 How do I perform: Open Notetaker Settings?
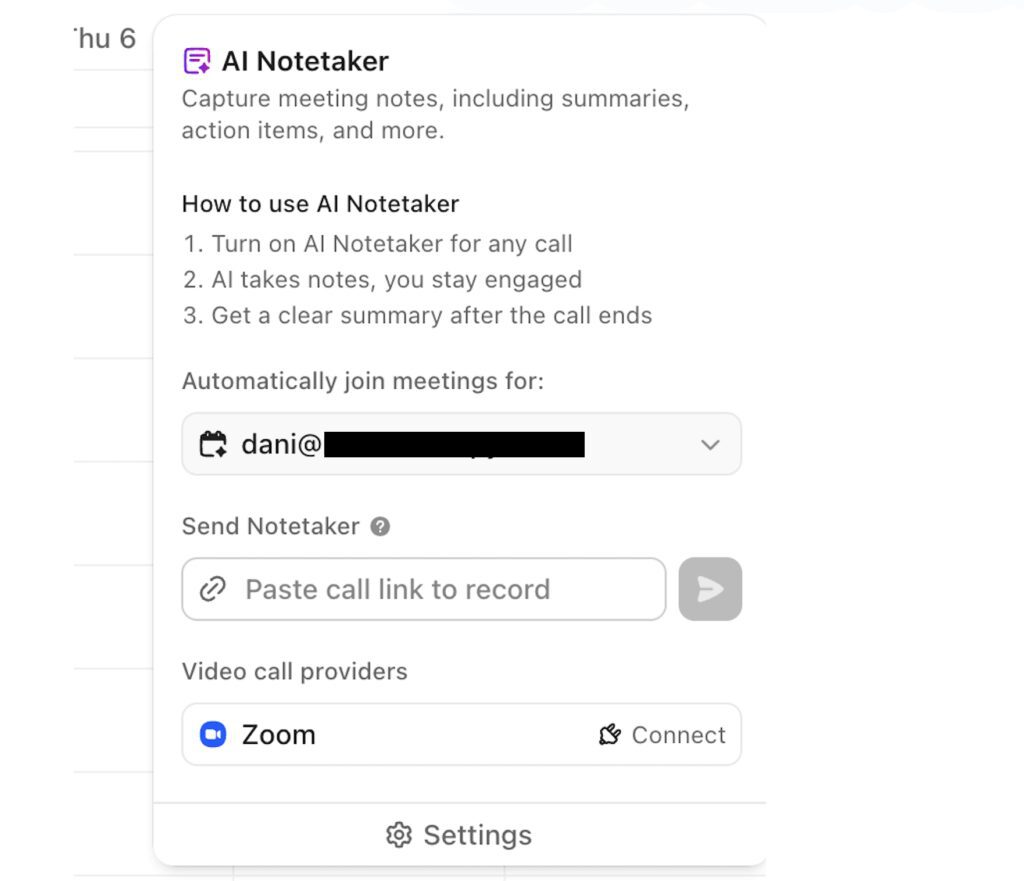point(458,834)
